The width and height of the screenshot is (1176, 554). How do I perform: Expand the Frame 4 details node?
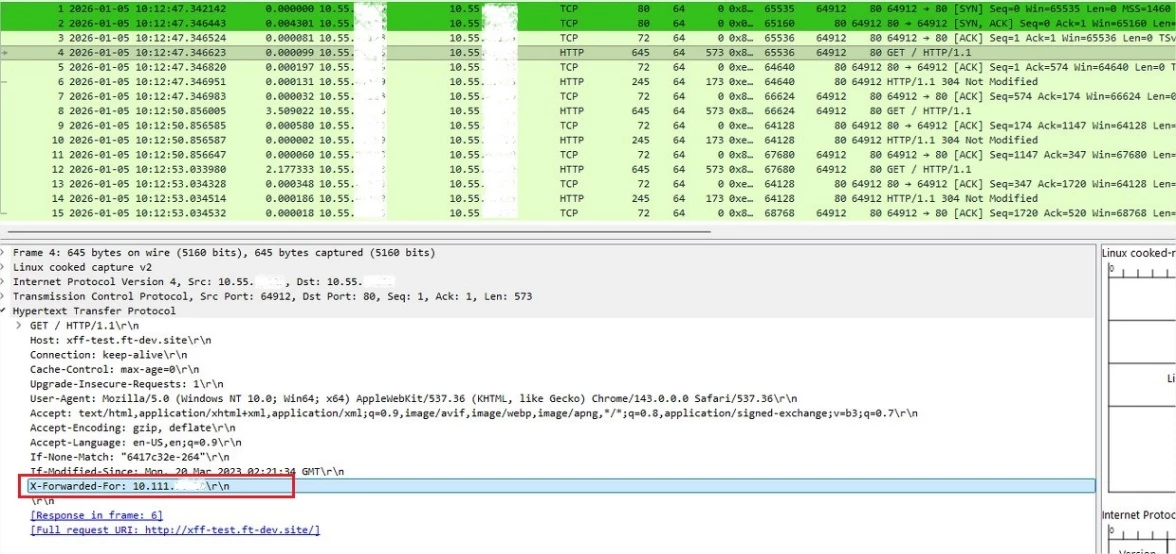pyautogui.click(x=4, y=253)
